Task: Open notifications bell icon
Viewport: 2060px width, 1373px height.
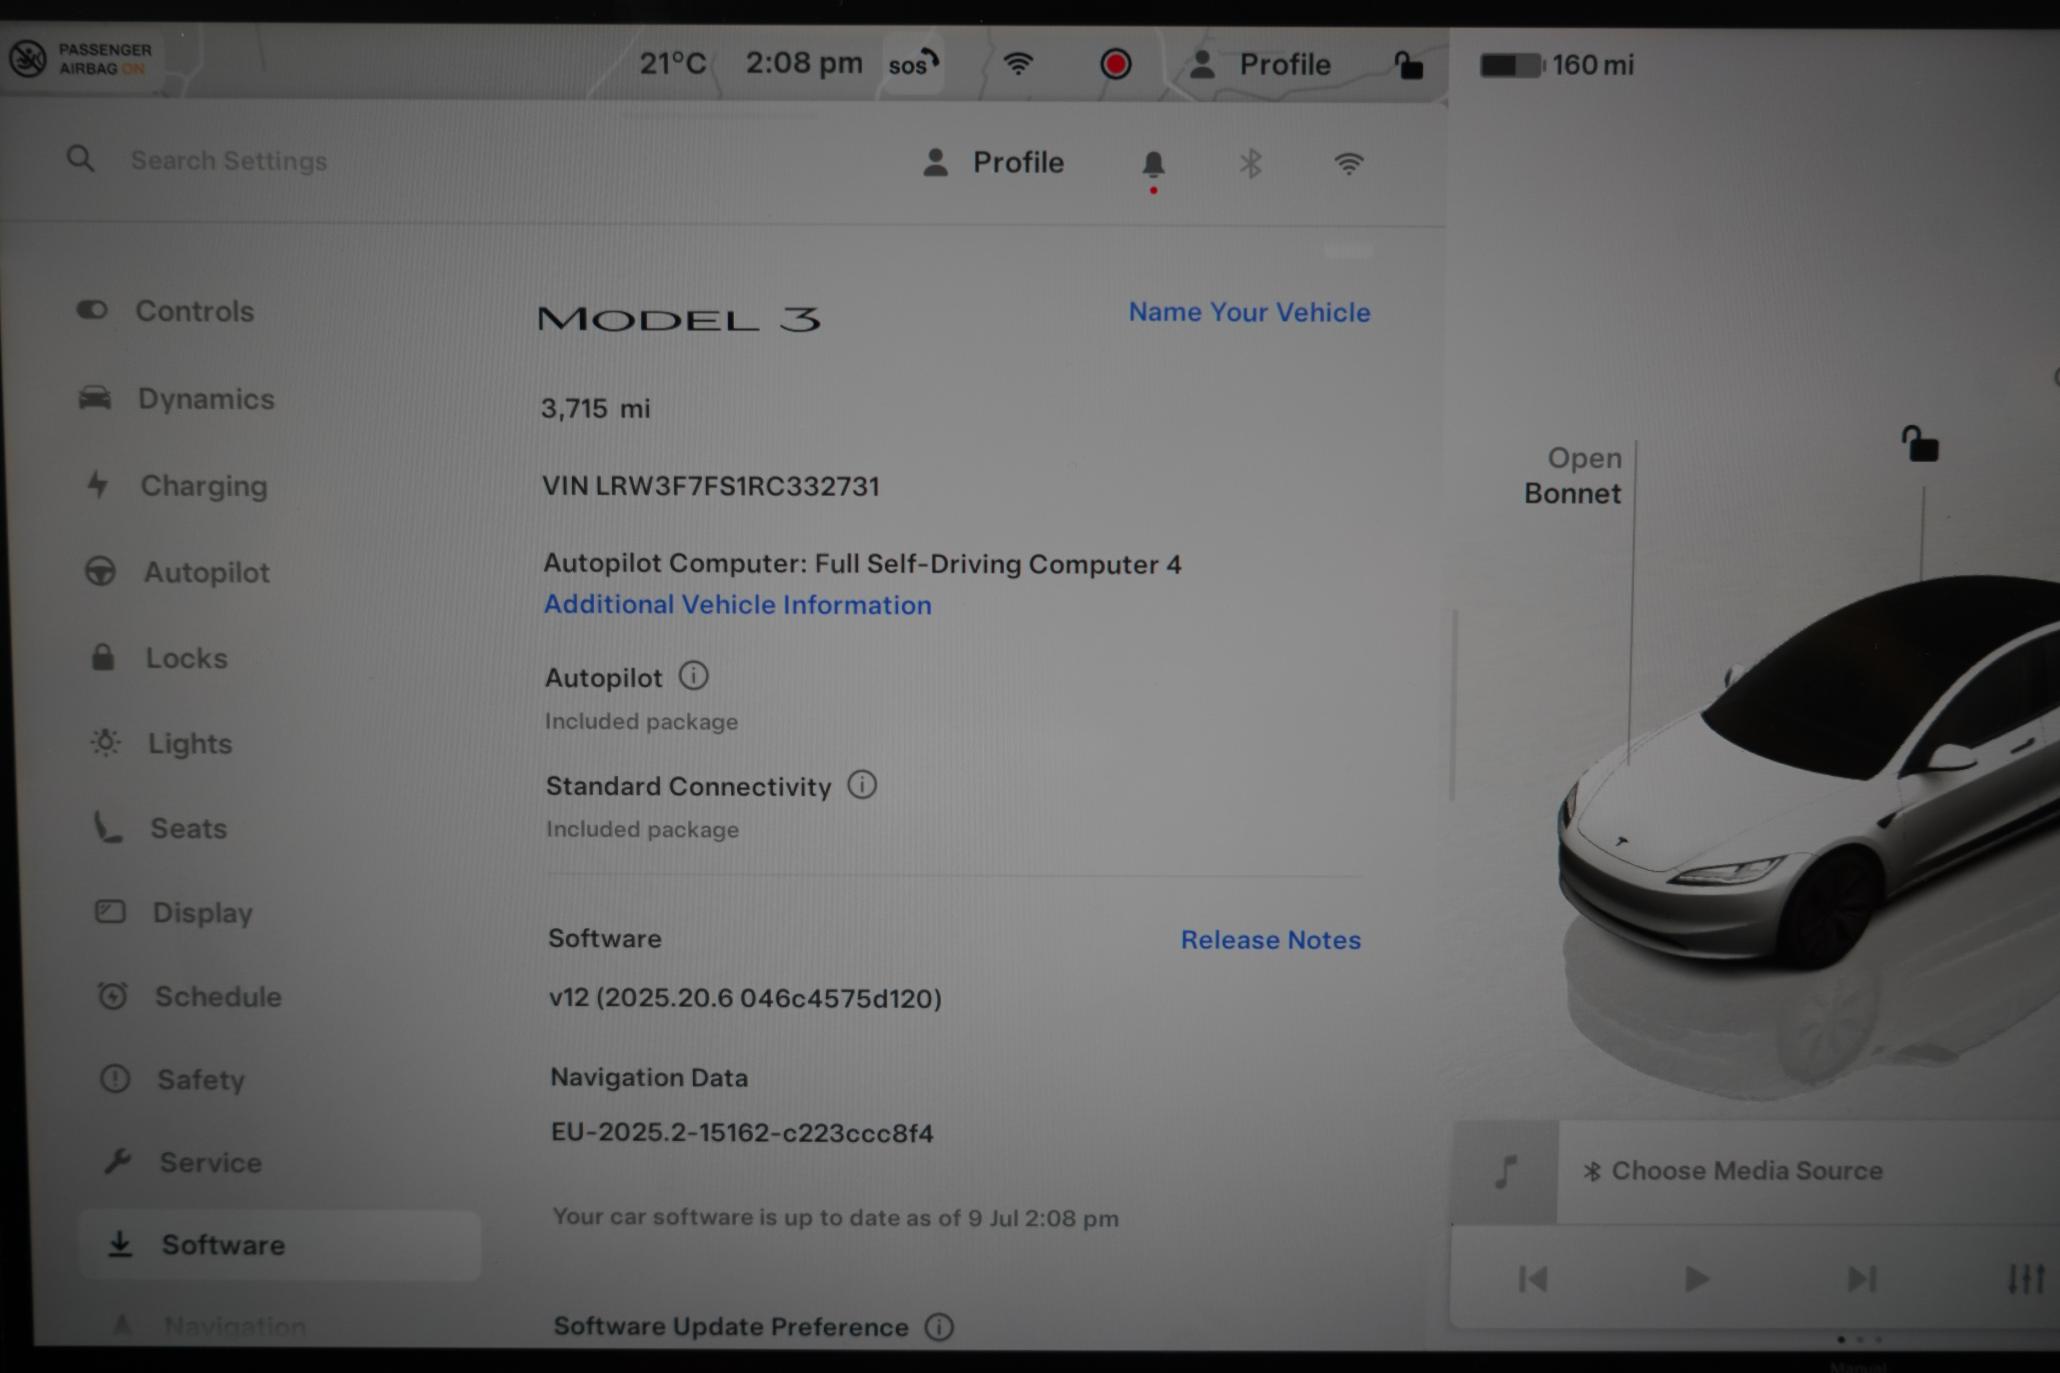Action: coord(1153,165)
